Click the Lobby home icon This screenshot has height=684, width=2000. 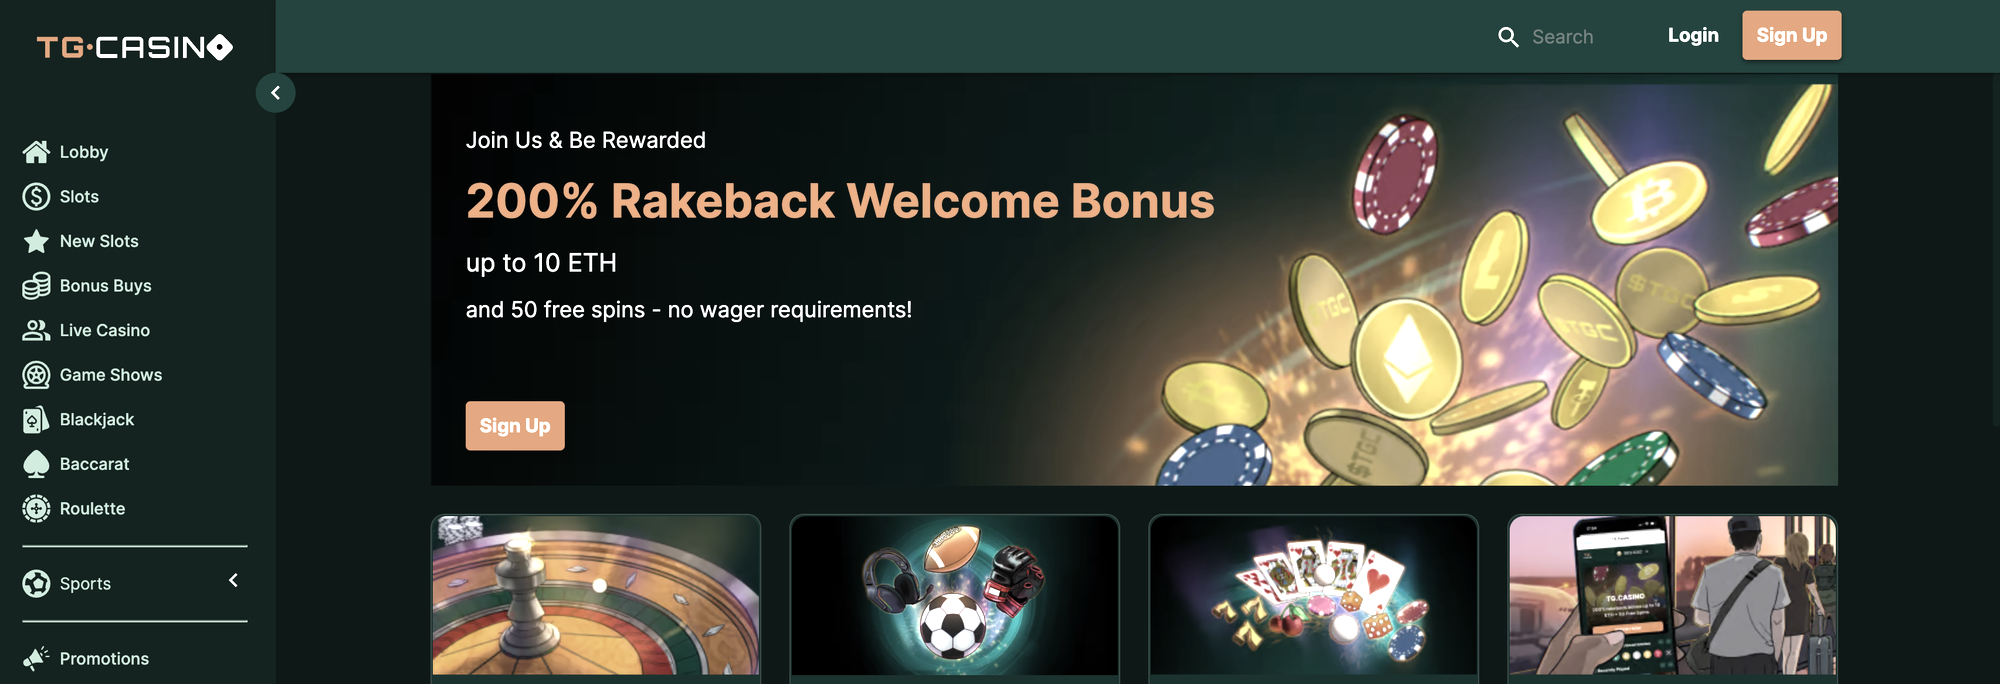point(36,152)
